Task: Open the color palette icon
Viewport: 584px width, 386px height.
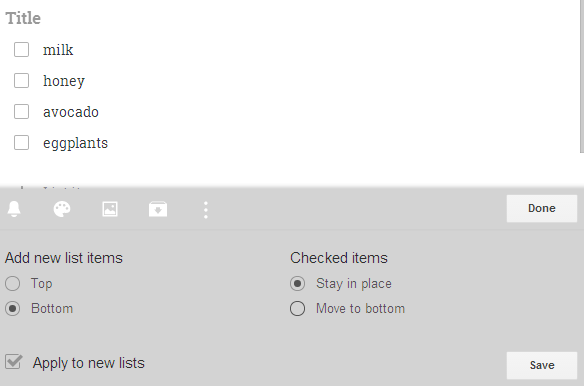Action: coord(62,209)
